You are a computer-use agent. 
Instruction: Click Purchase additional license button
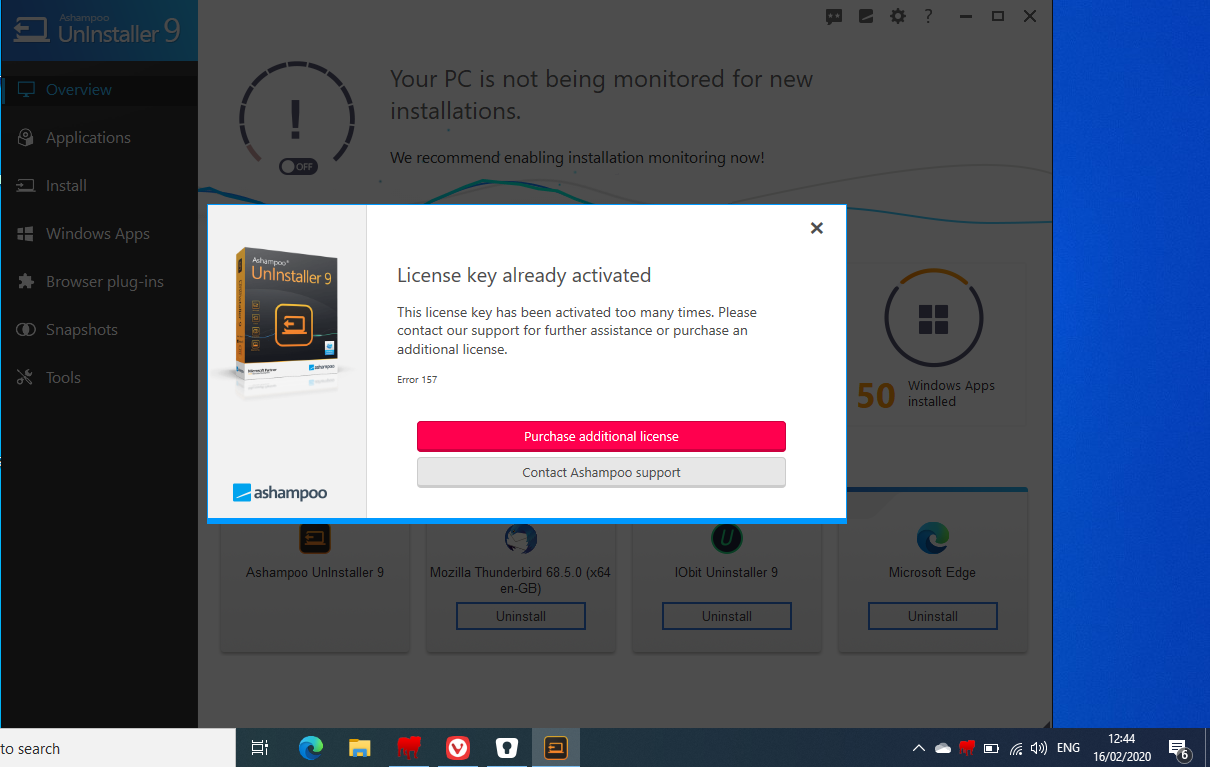601,437
